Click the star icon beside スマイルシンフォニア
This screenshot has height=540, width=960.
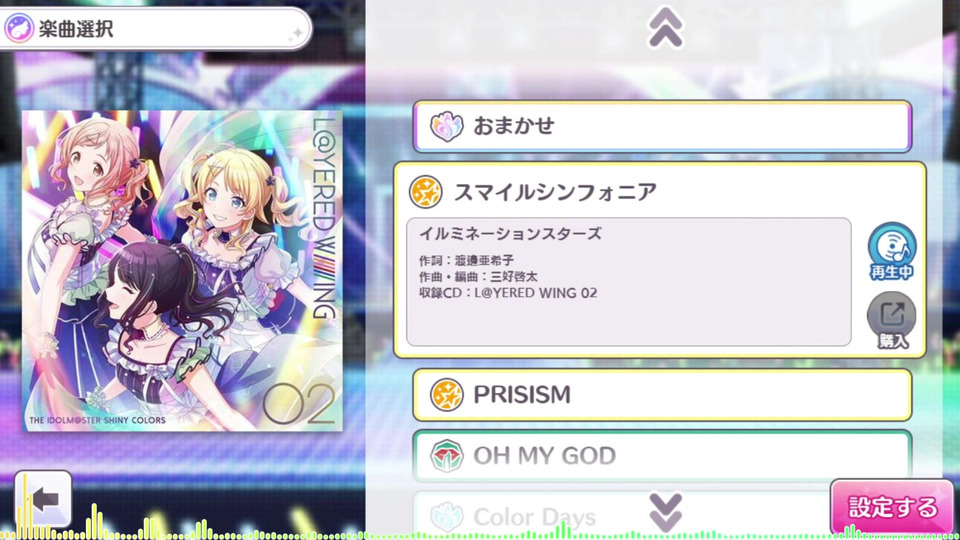pos(426,192)
